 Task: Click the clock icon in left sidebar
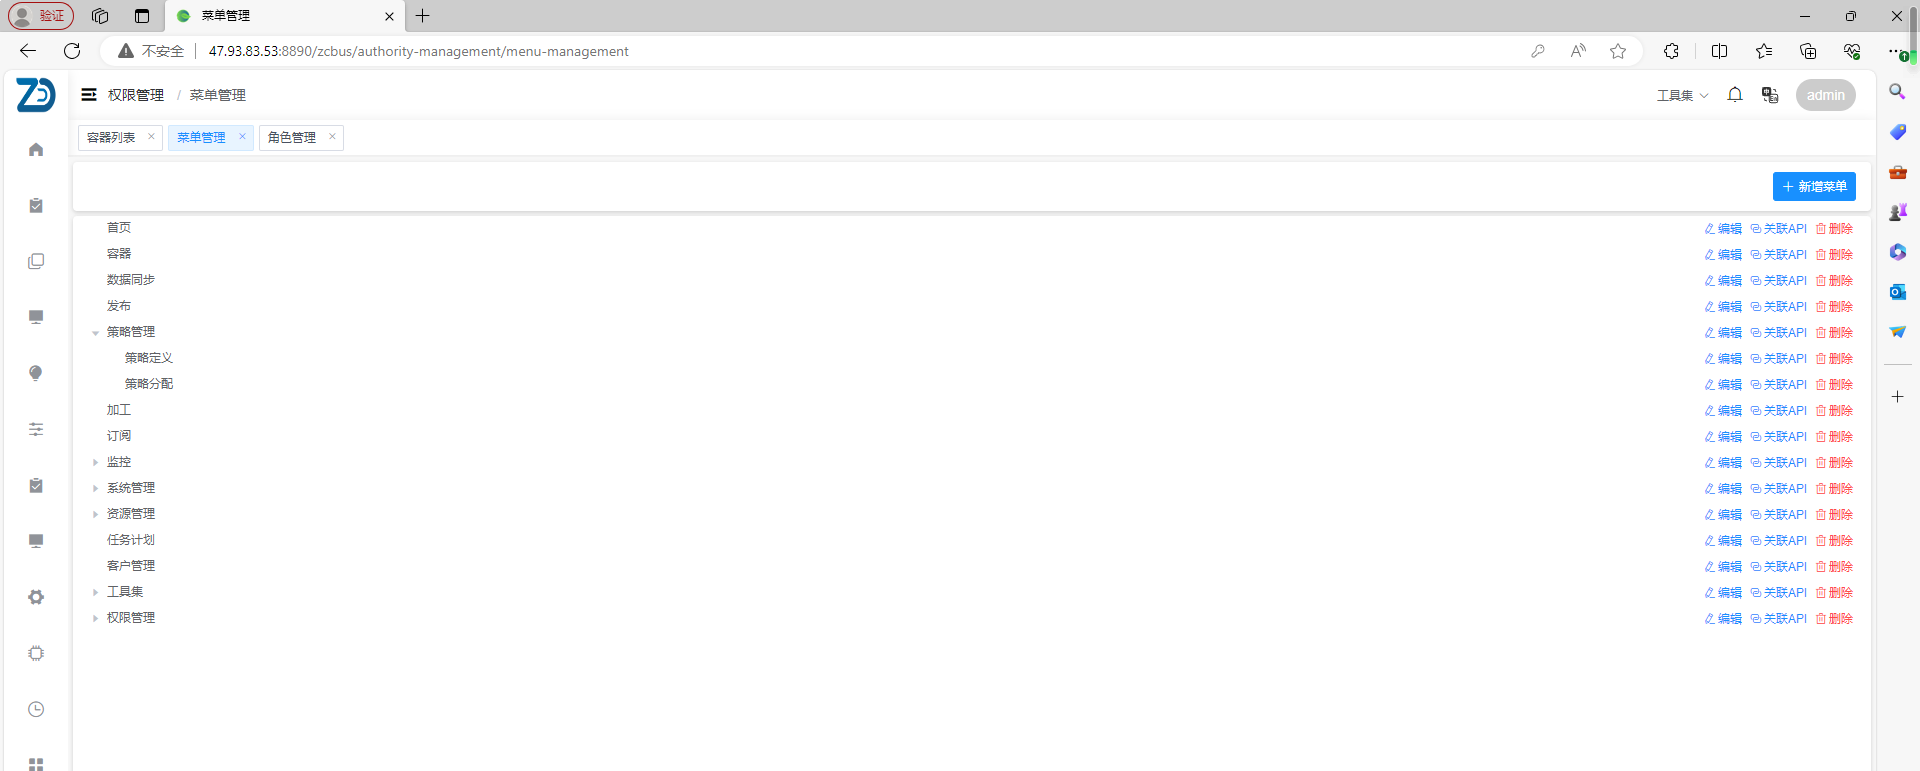coord(36,709)
